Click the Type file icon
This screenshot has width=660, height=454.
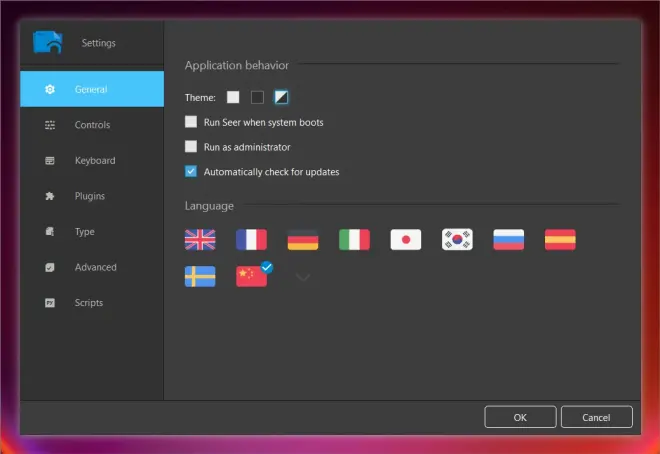coord(50,231)
